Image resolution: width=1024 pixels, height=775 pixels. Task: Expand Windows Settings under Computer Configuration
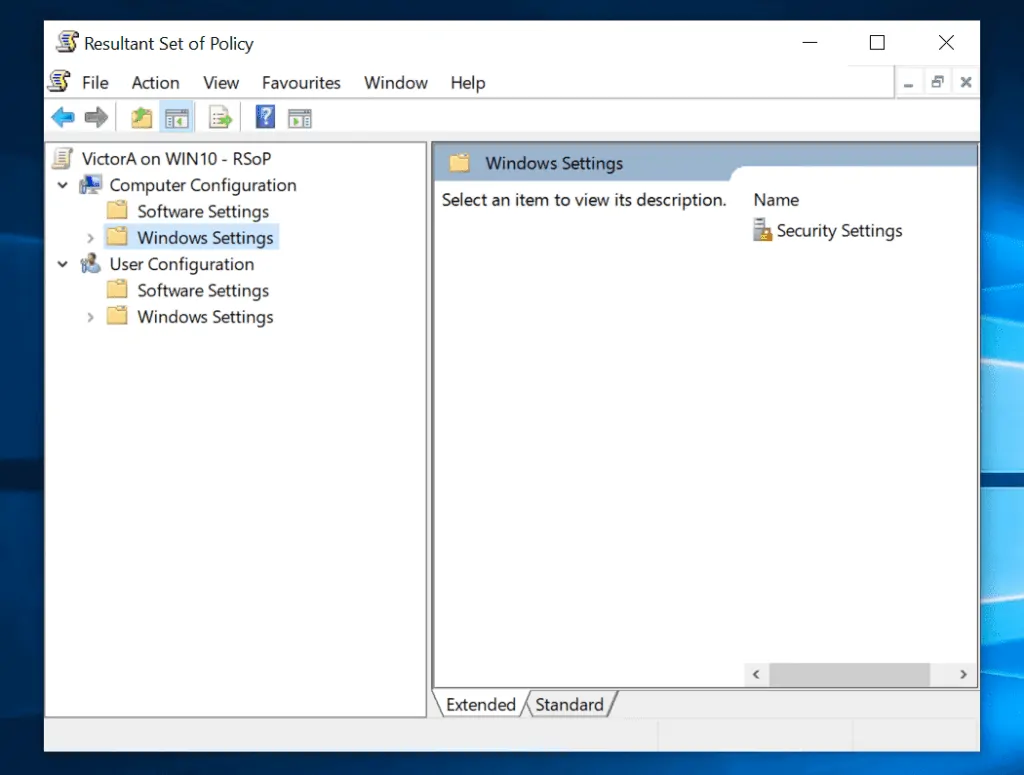click(90, 238)
